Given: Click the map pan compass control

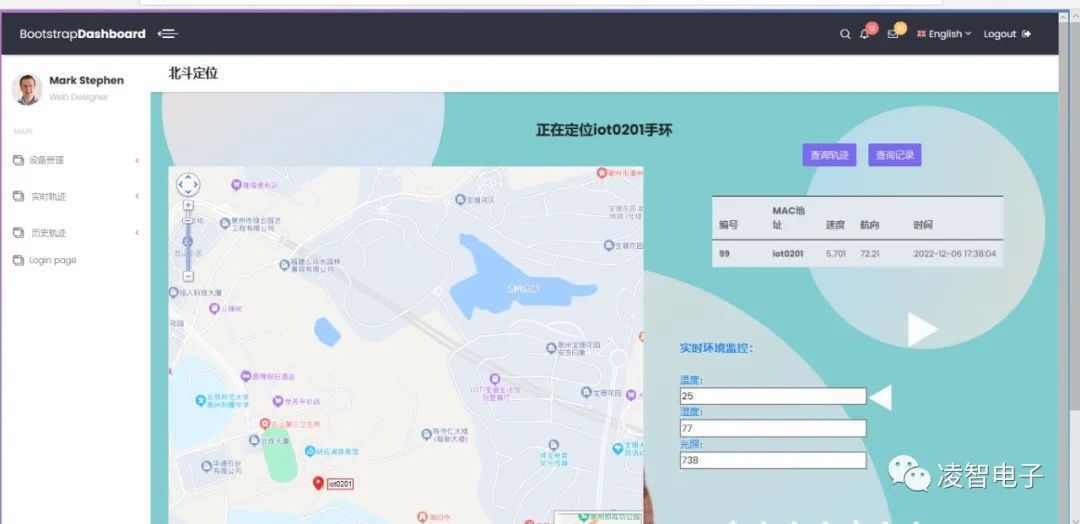Looking at the screenshot, I should (x=188, y=185).
